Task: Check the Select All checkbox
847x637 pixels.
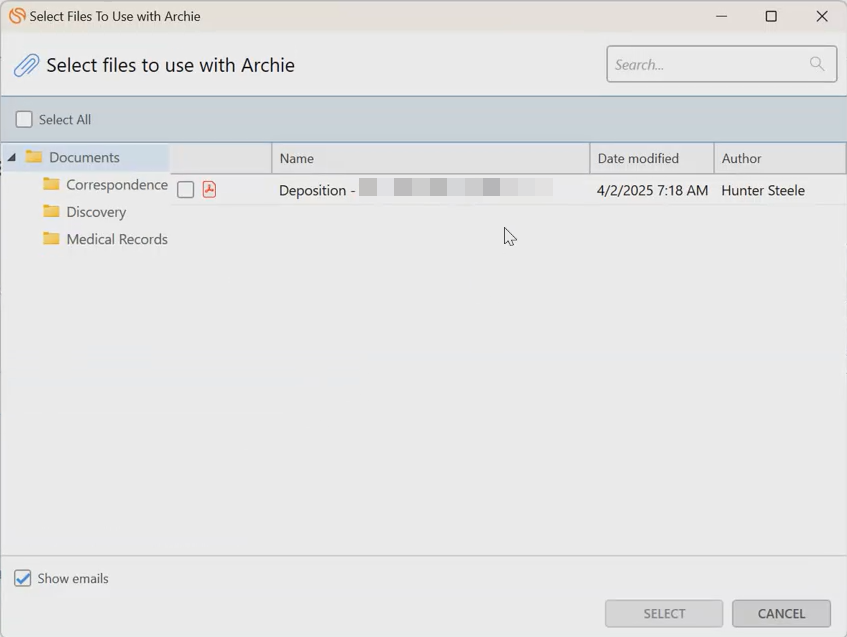Action: pyautogui.click(x=24, y=119)
